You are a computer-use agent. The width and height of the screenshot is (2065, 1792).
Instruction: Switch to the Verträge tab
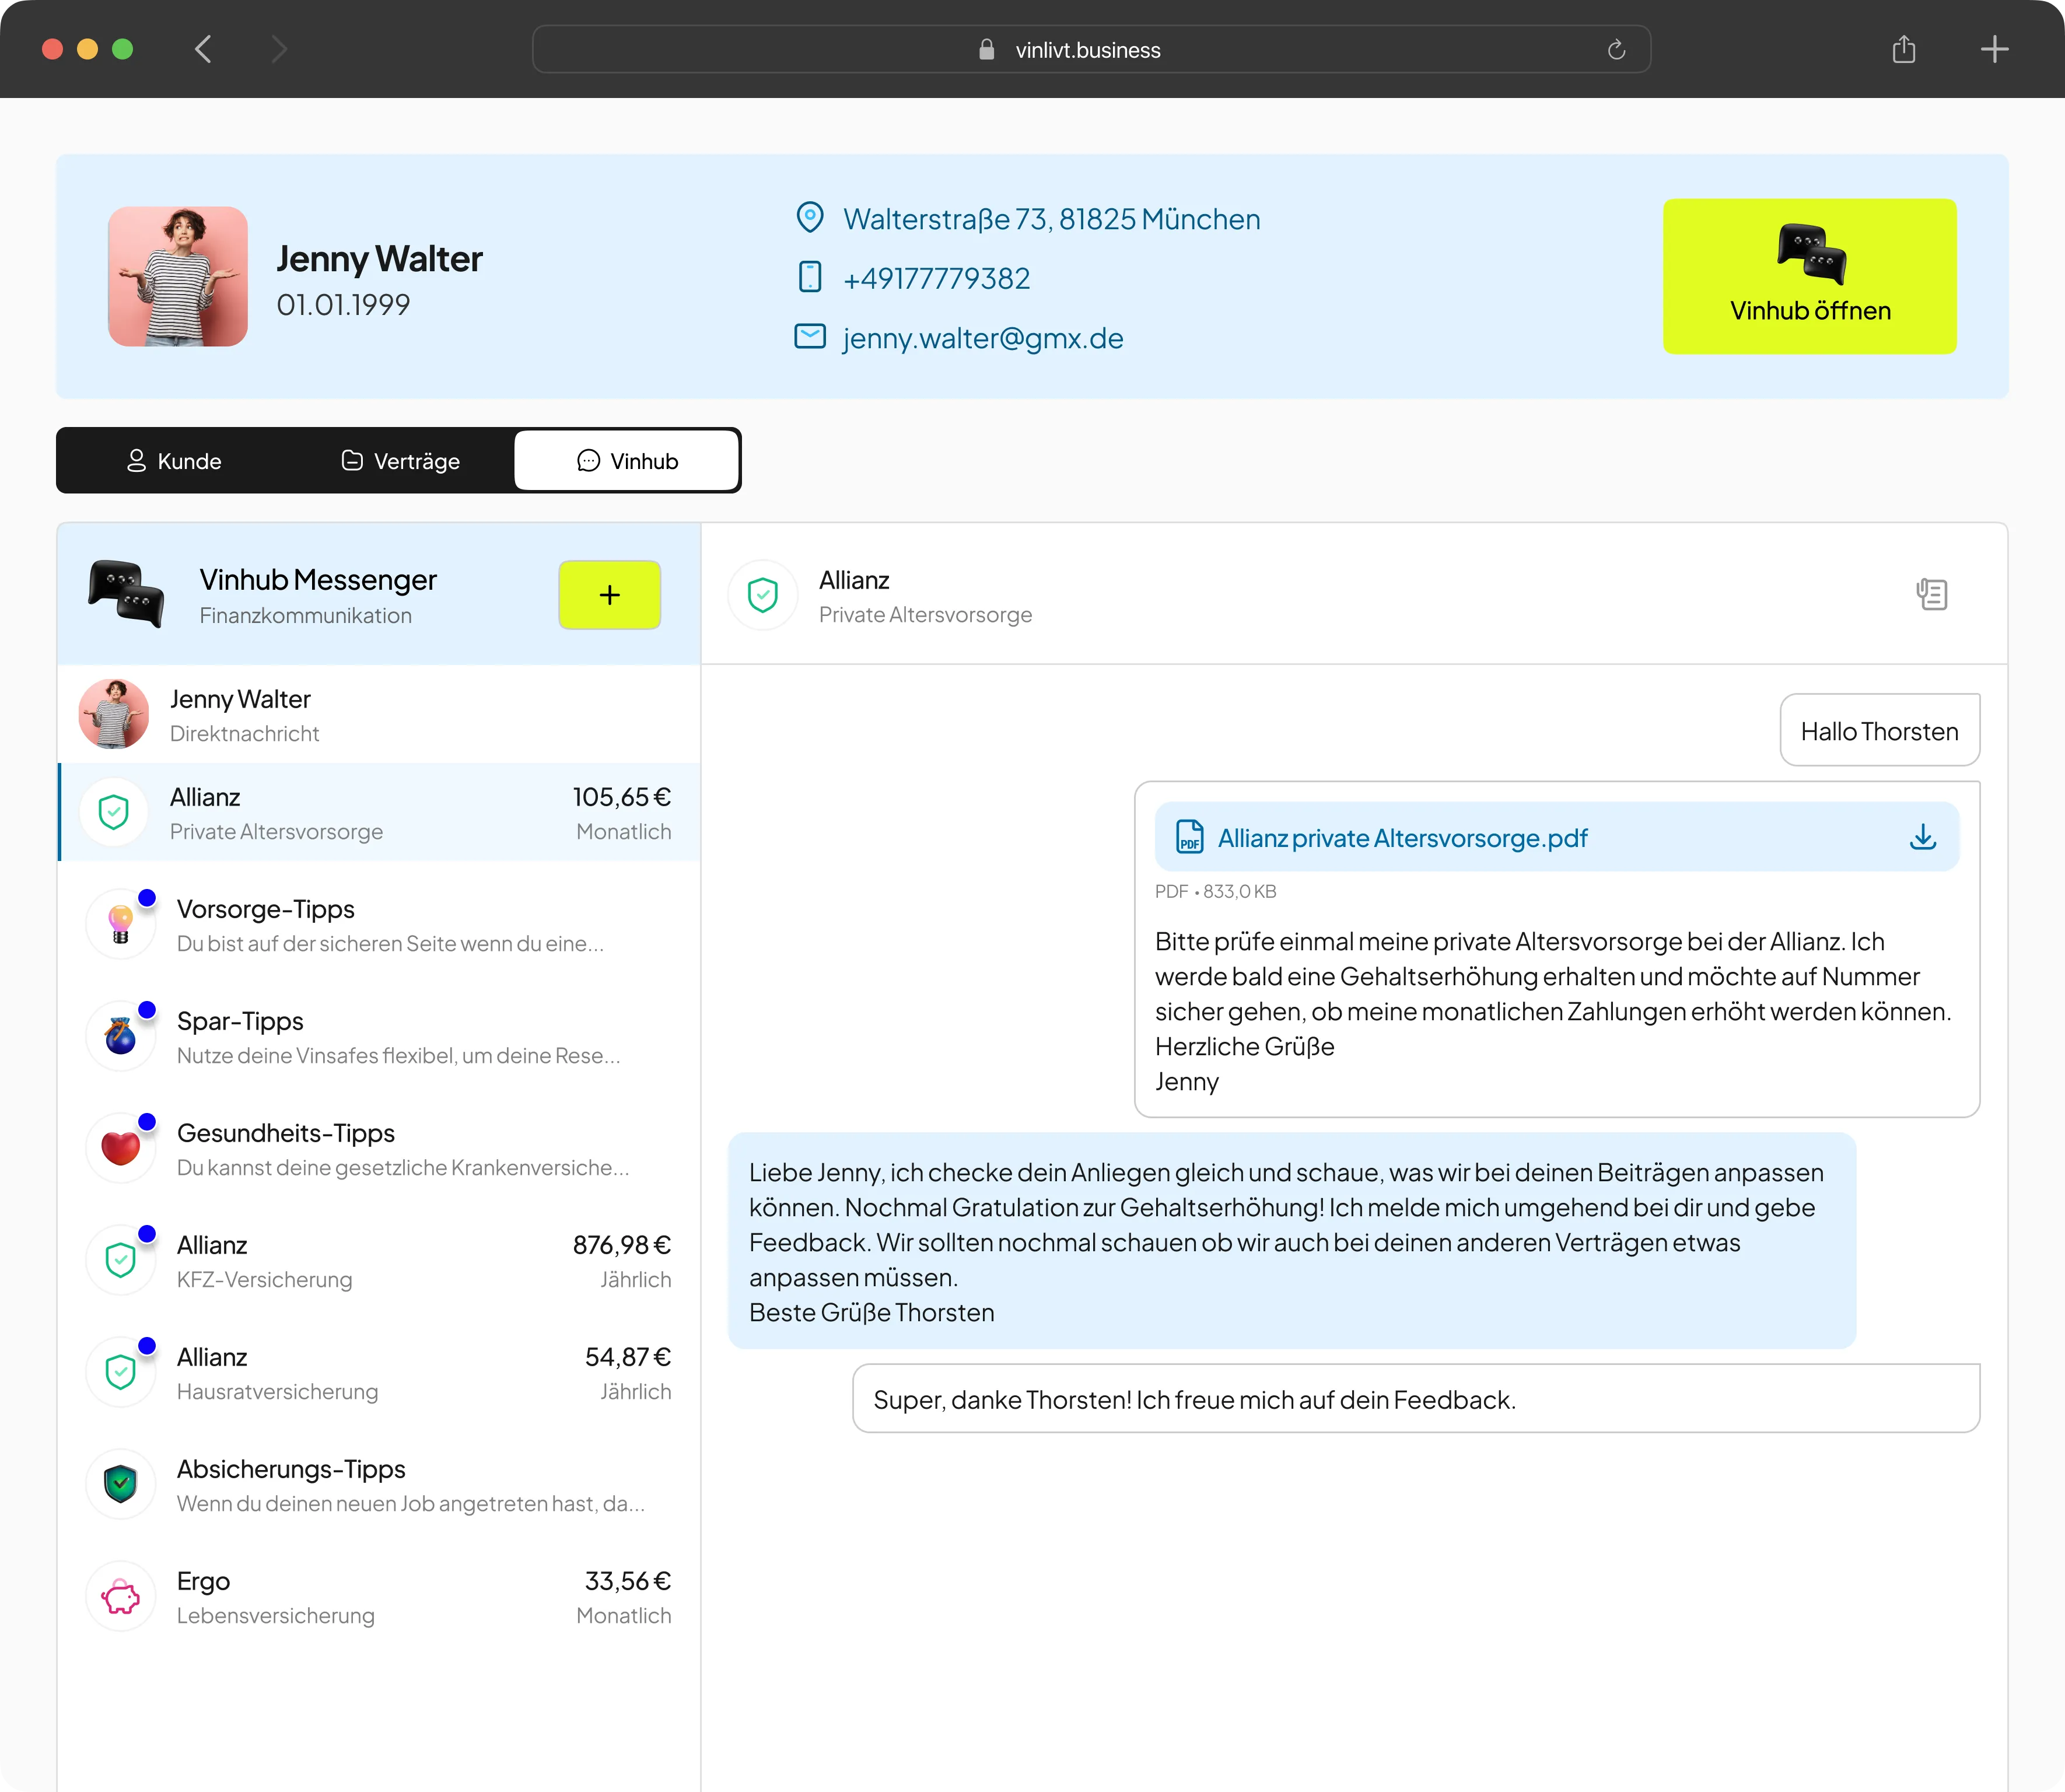[401, 461]
